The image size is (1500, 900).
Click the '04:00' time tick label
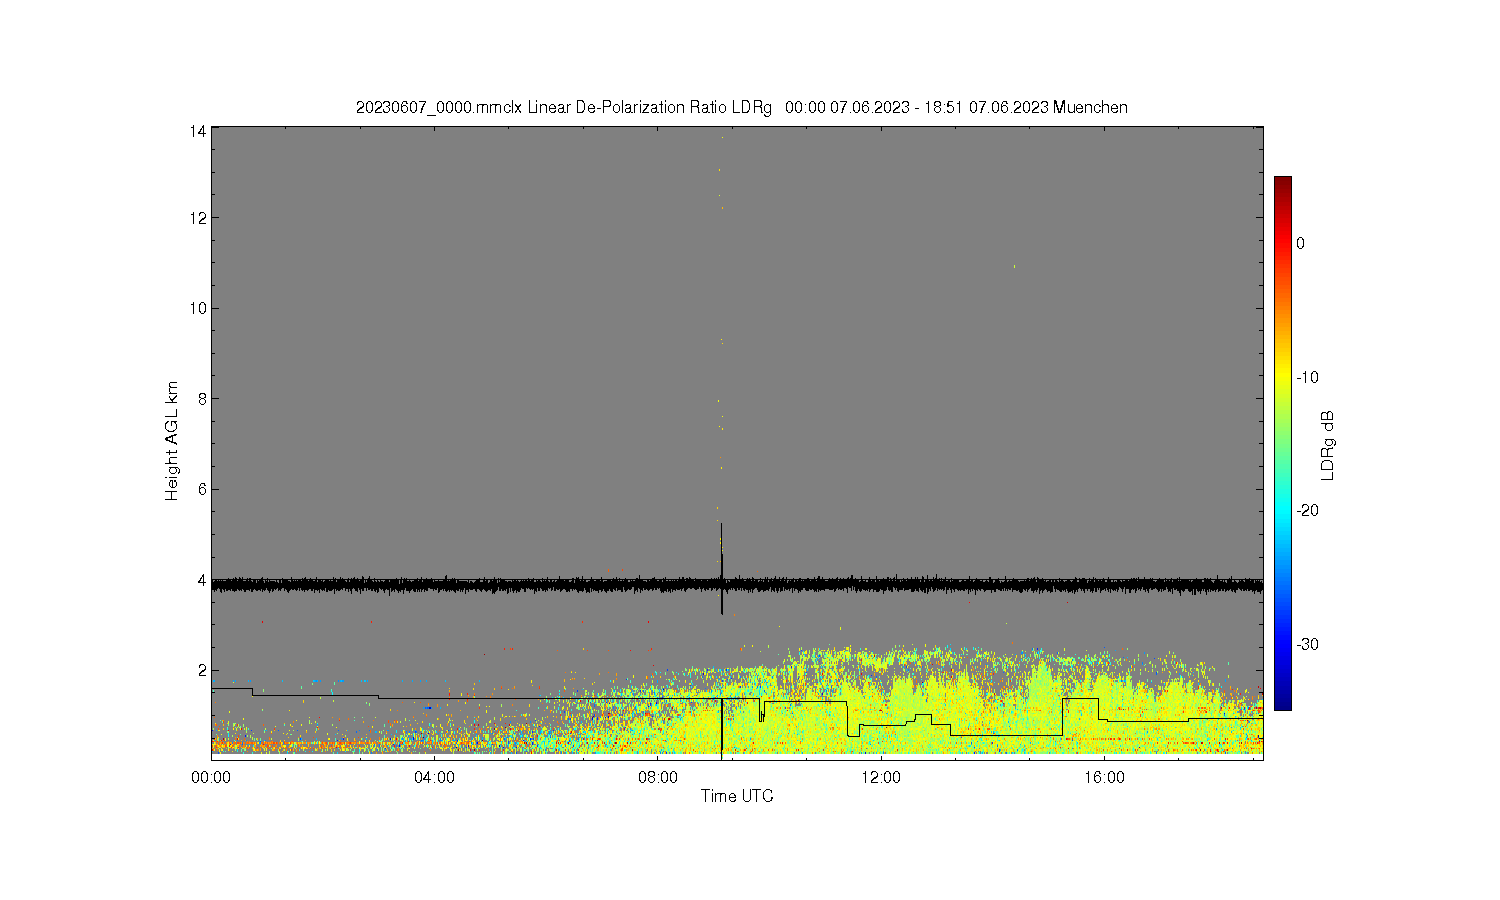point(434,777)
